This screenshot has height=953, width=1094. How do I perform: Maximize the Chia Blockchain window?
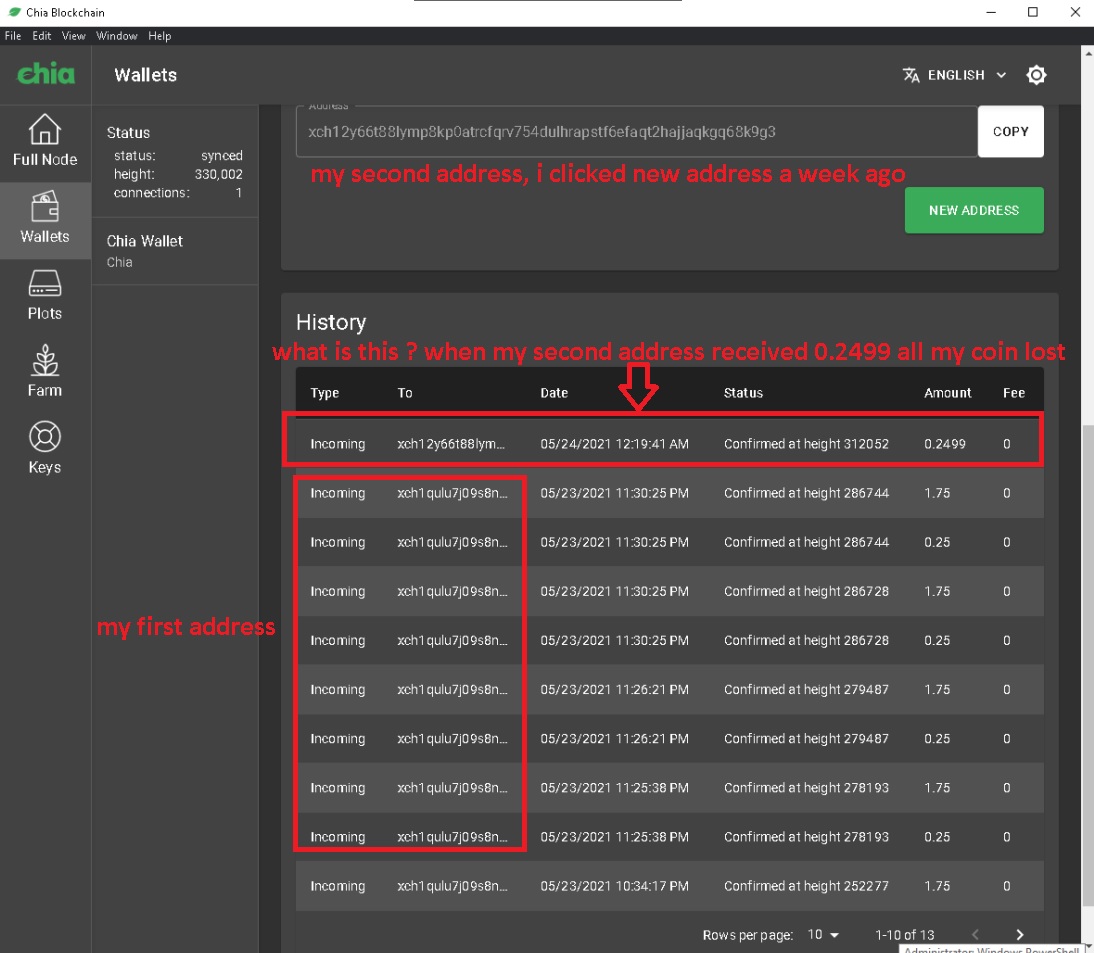tap(1033, 12)
